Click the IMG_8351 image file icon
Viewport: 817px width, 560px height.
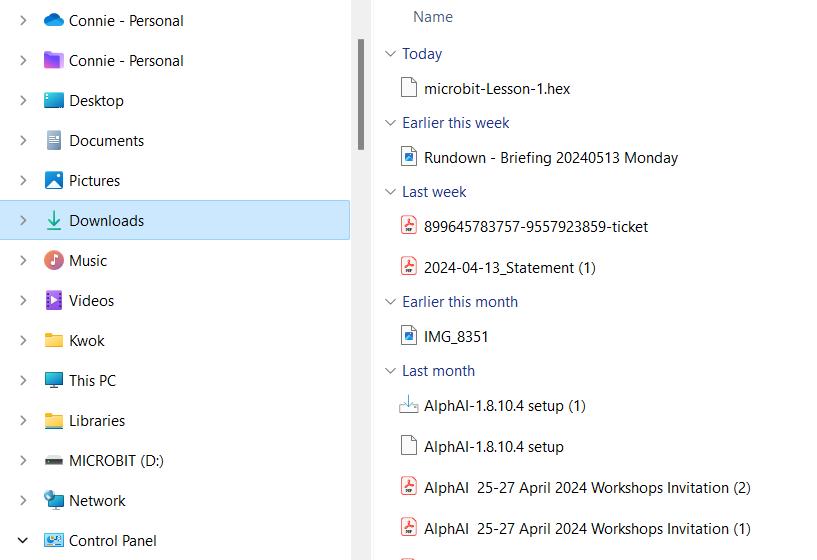coord(408,336)
